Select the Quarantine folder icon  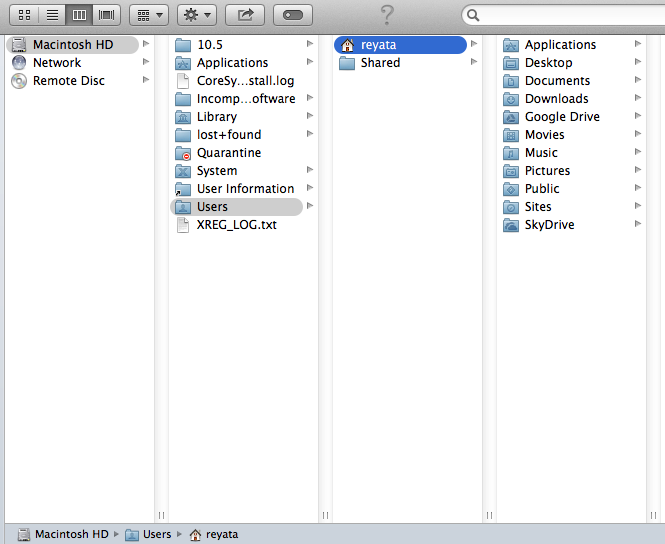click(x=183, y=153)
